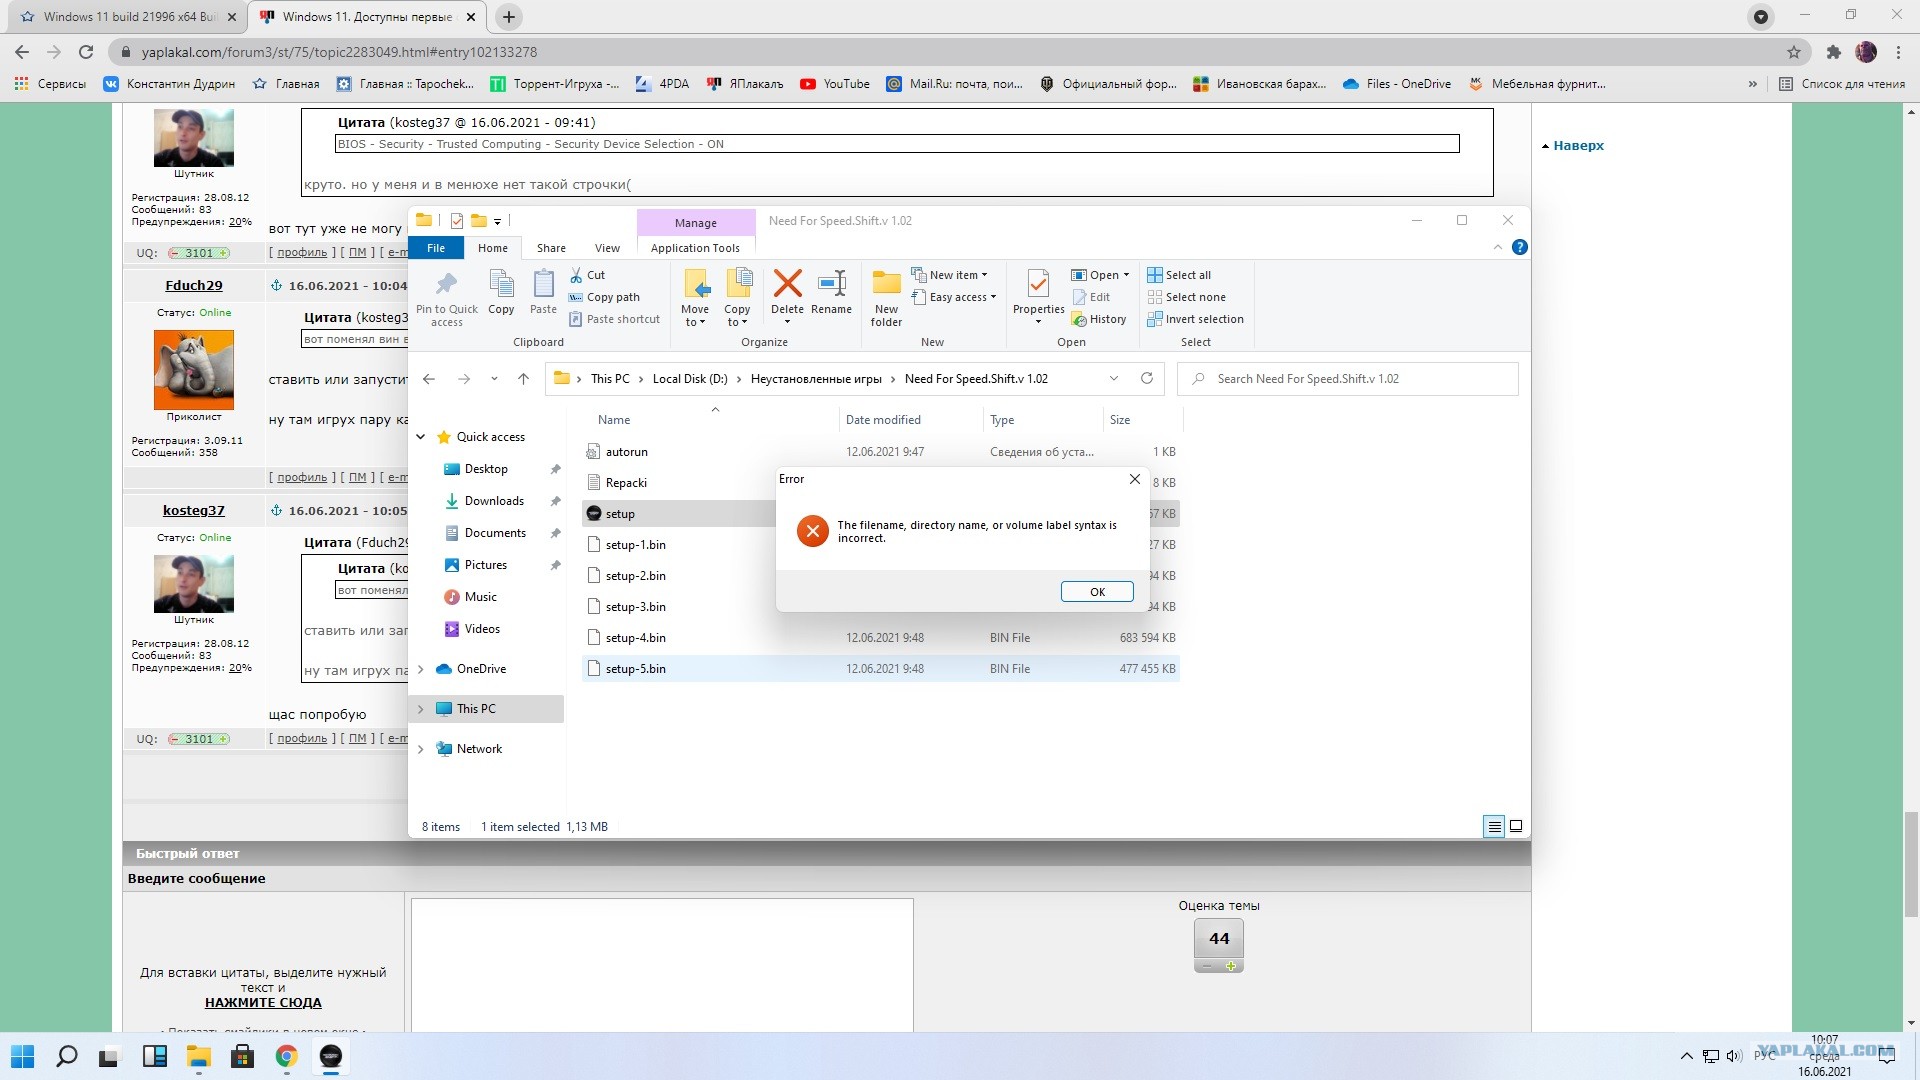Open the Properties icon in ribbon
1920x1080 pixels.
(x=1038, y=285)
